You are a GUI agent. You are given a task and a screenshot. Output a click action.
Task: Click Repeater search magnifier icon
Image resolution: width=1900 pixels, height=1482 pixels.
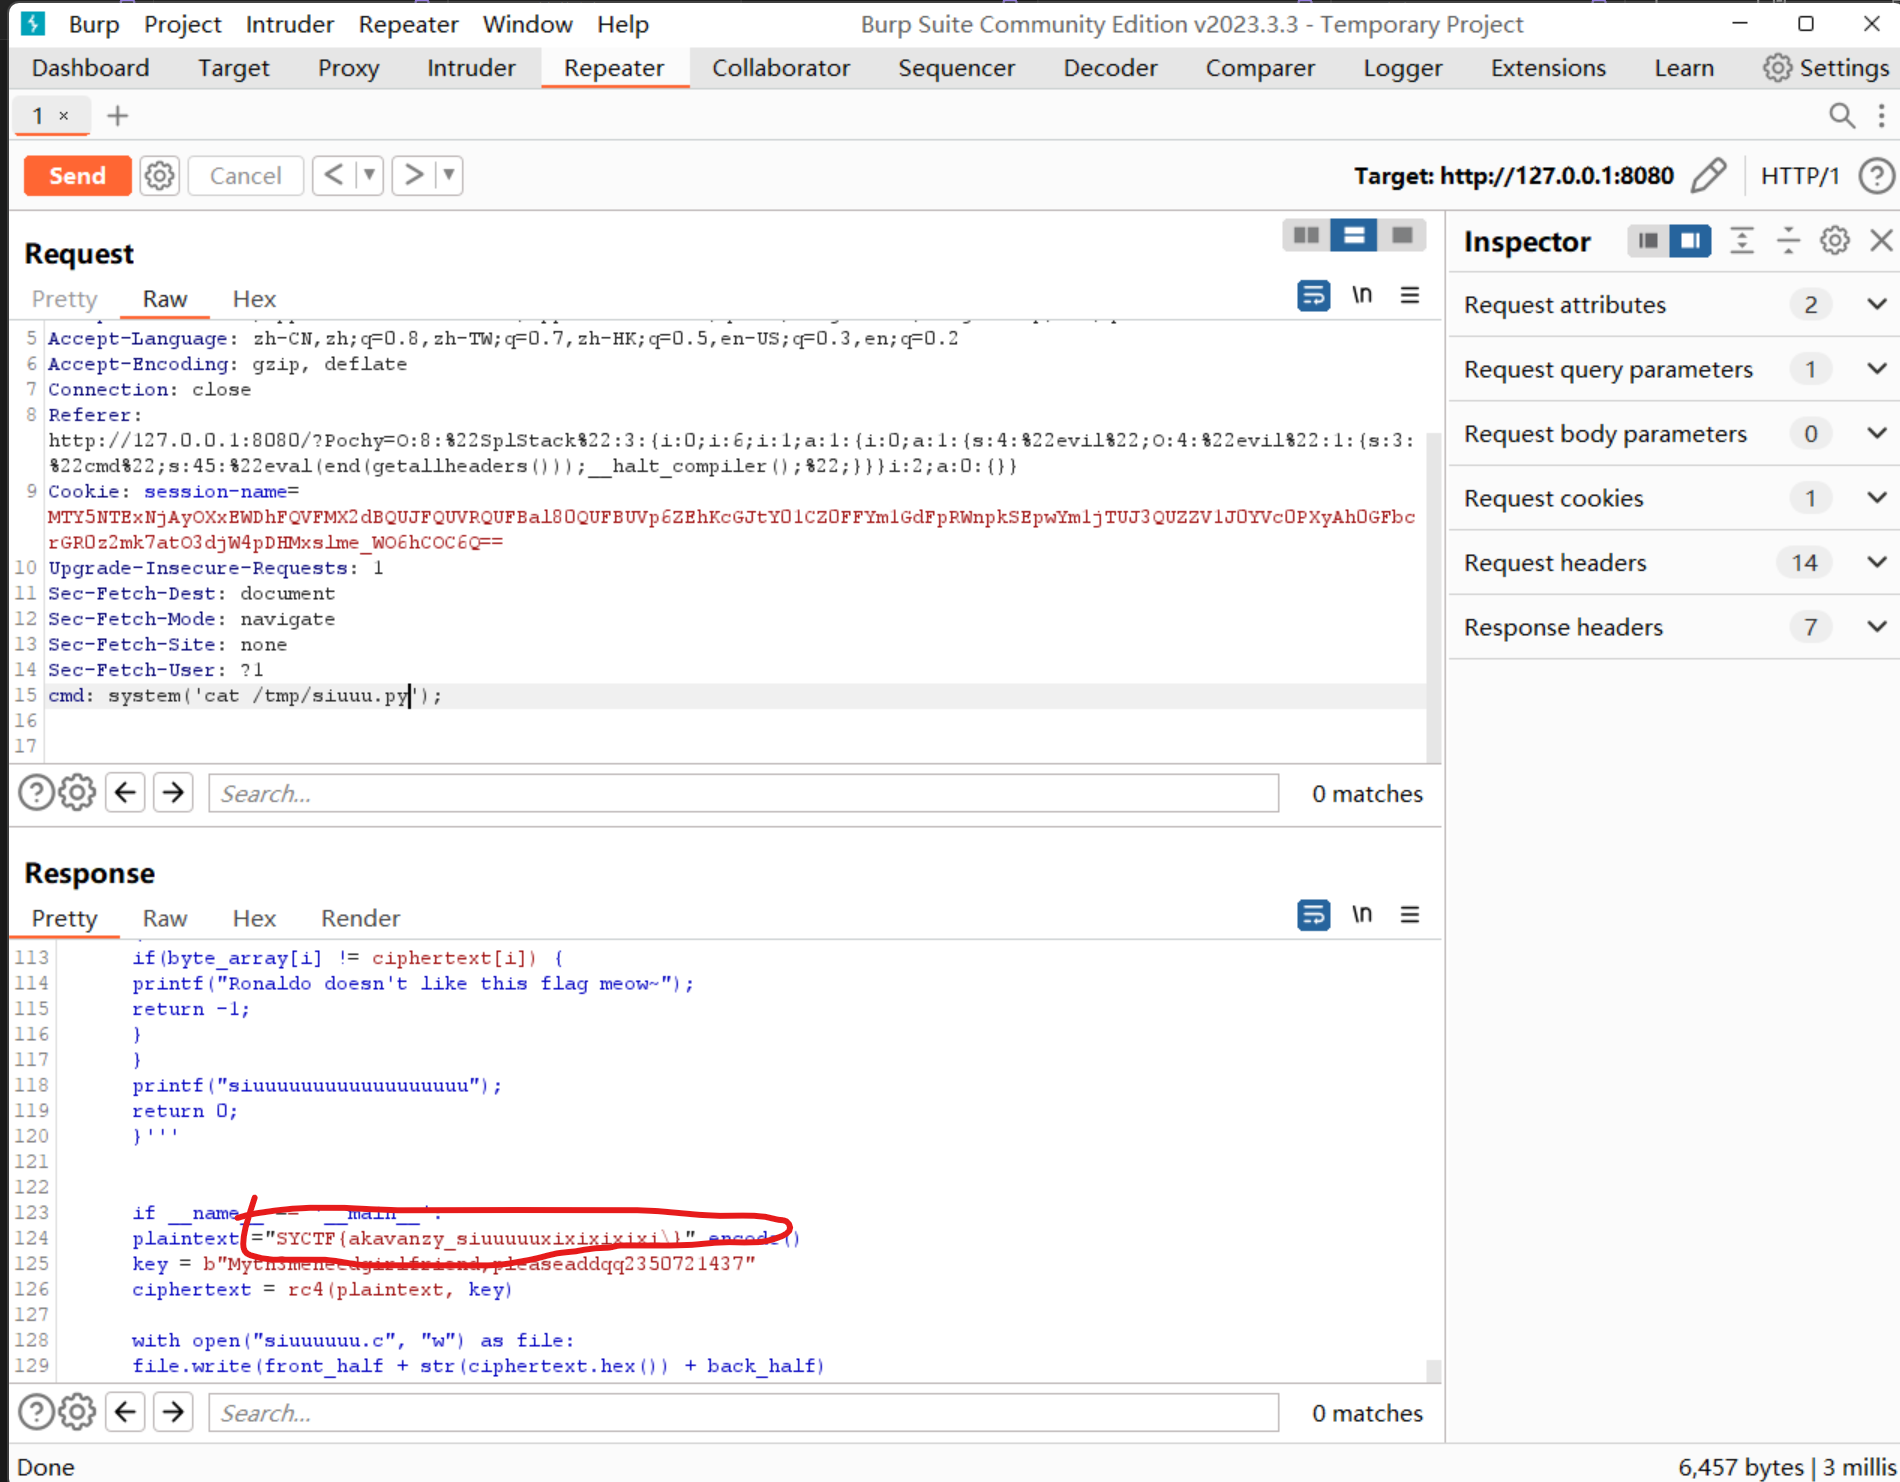pos(1842,116)
